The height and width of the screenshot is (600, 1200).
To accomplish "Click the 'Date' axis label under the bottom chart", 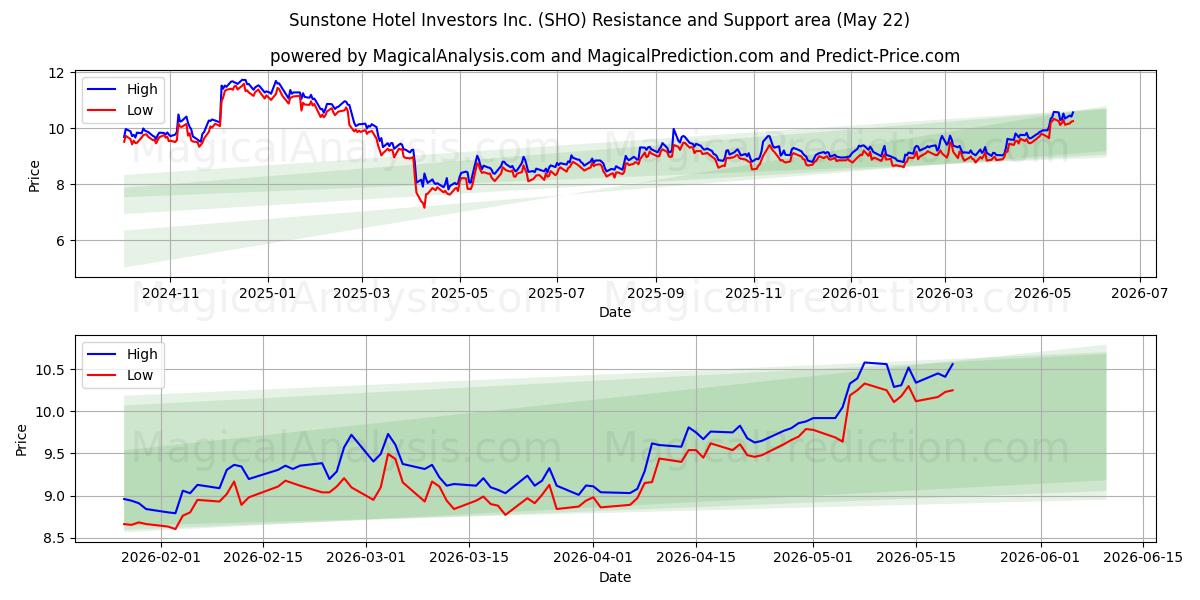I will (614, 577).
